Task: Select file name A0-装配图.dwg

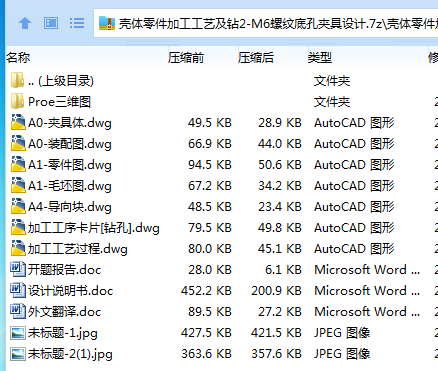Action: pyautogui.click(x=70, y=144)
